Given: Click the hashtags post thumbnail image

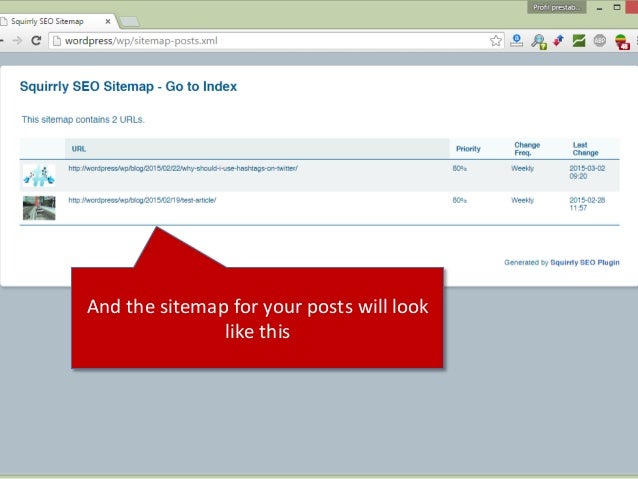Looking at the screenshot, I should point(39,176).
